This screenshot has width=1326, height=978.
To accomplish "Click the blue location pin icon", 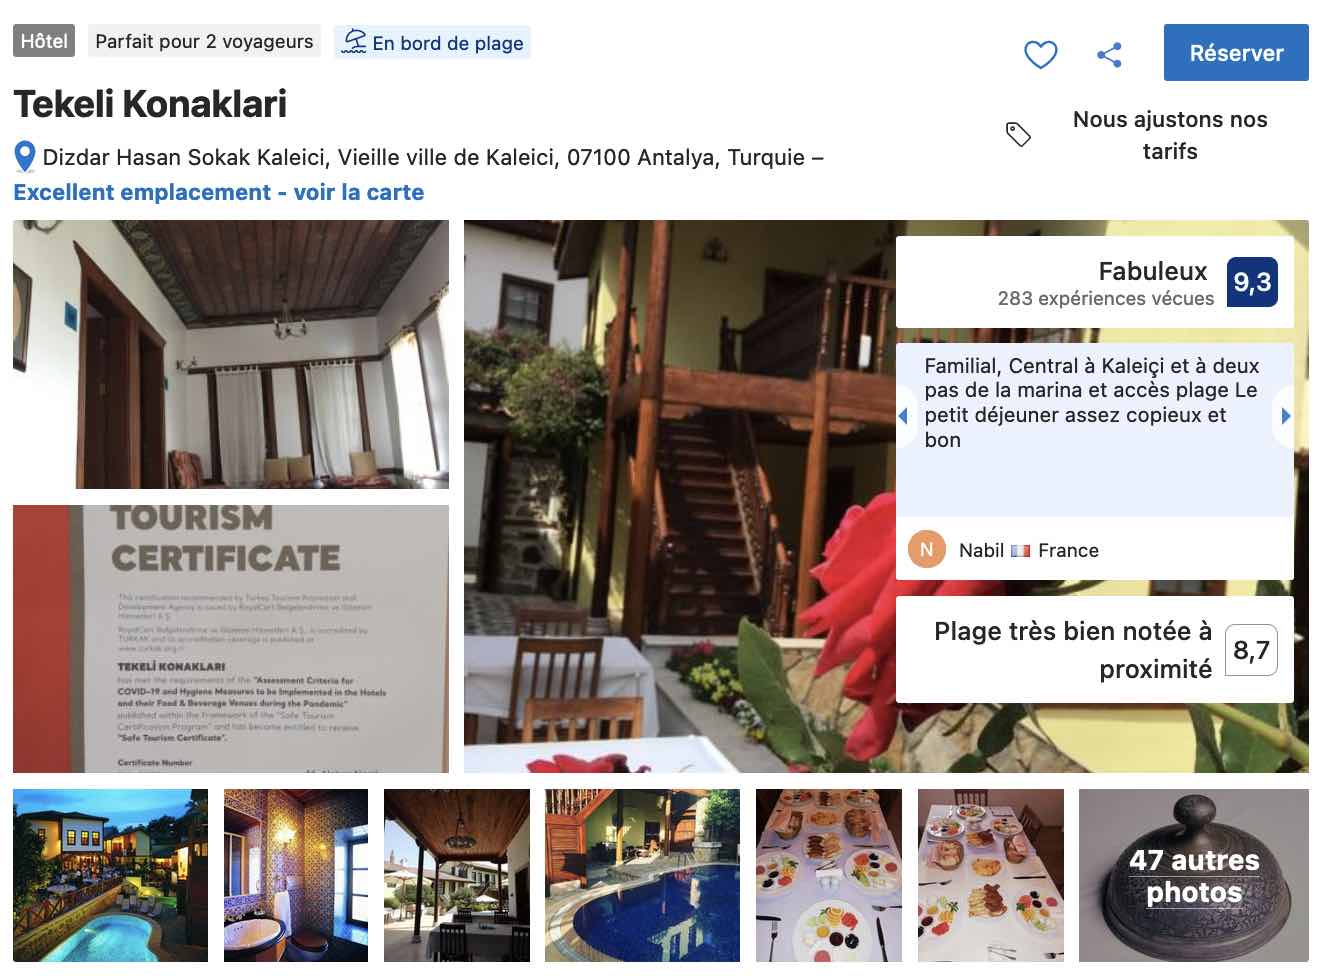I will point(25,157).
